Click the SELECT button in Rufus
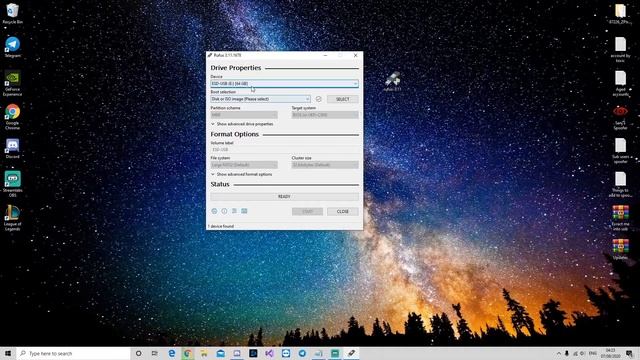Viewport: 640px width, 360px height. (342, 99)
